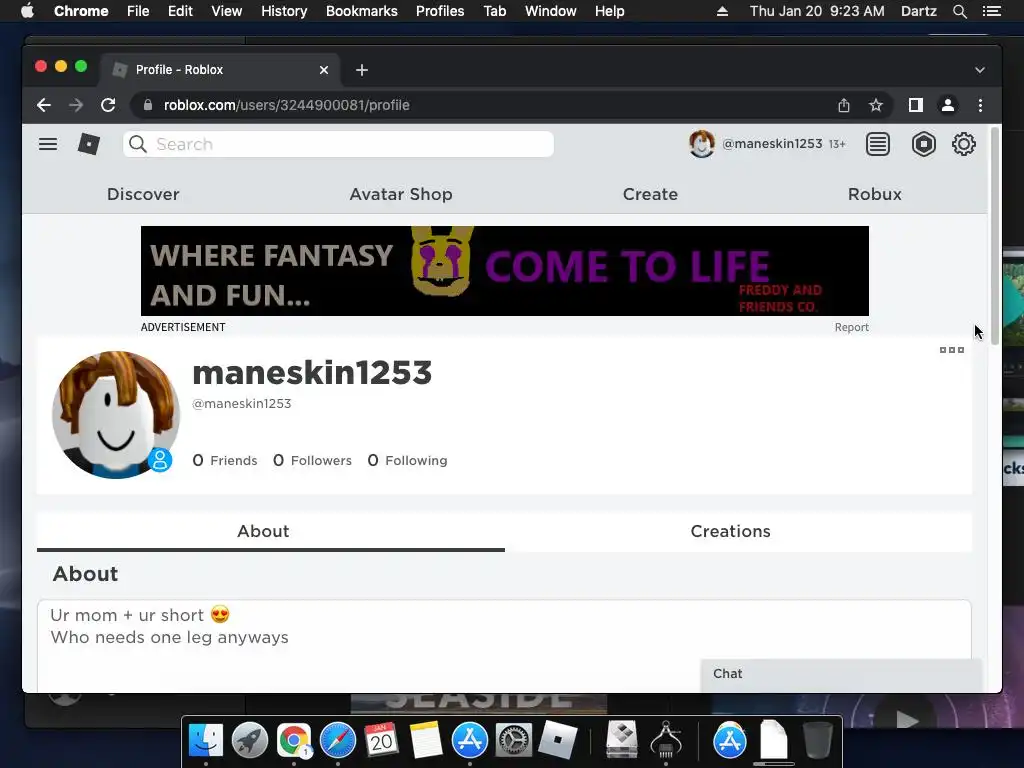The height and width of the screenshot is (768, 1024).
Task: Open Trash from the Dock
Action: tap(817, 741)
